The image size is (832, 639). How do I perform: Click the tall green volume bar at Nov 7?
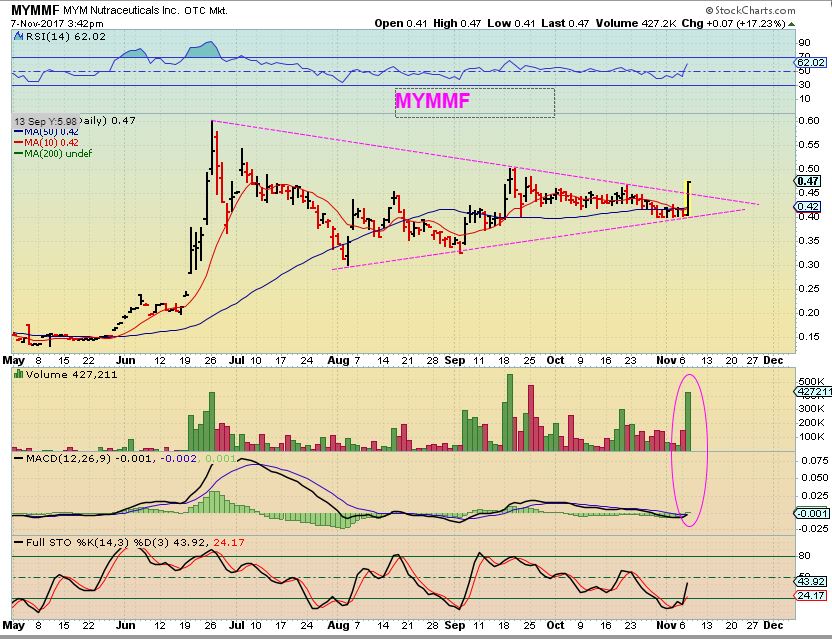click(x=688, y=421)
